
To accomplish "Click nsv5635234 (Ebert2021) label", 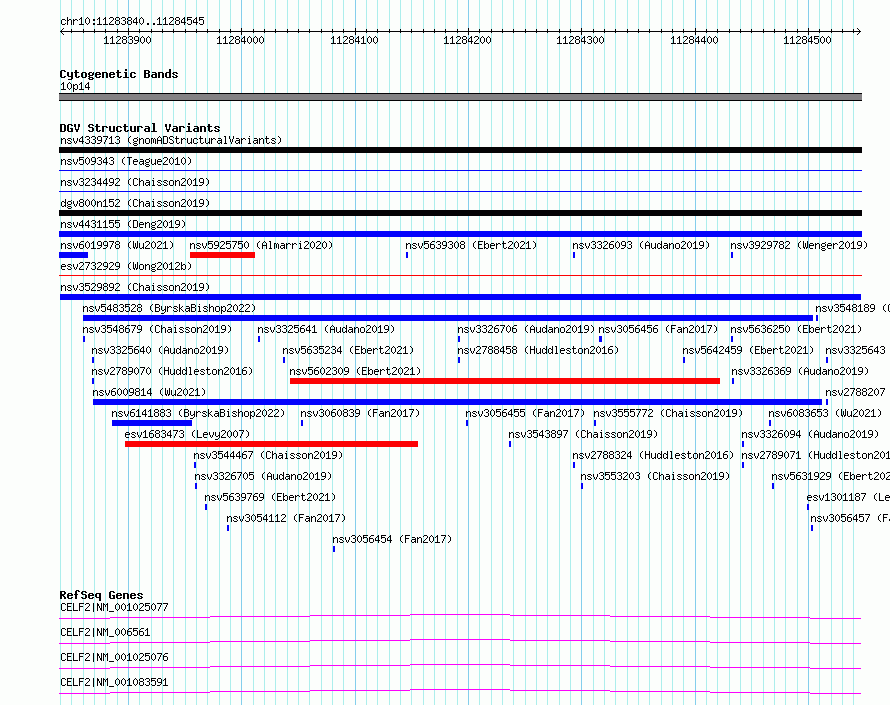I will [349, 350].
